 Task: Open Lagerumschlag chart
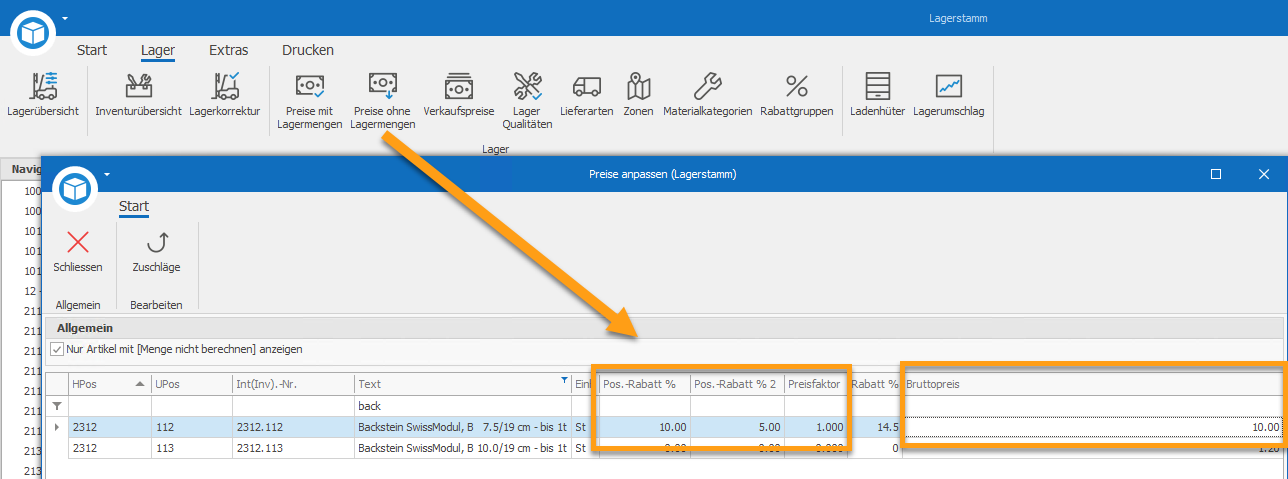click(948, 94)
